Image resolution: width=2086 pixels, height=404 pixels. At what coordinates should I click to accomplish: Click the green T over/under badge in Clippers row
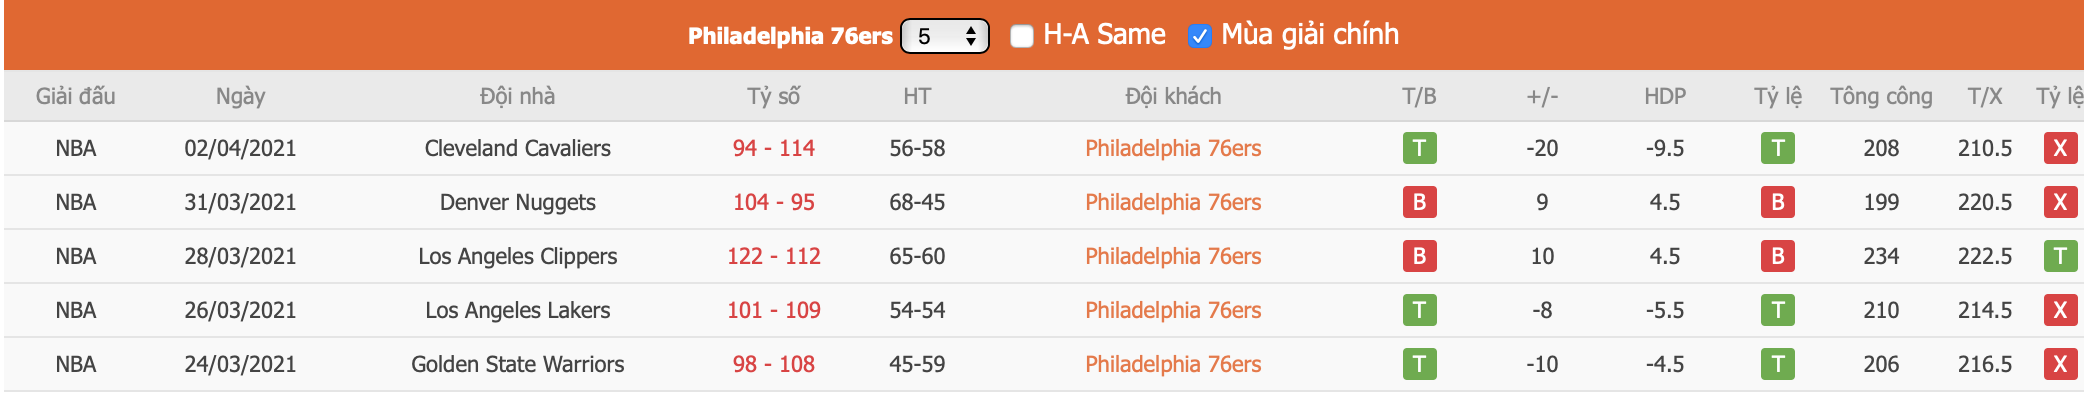coord(2060,257)
